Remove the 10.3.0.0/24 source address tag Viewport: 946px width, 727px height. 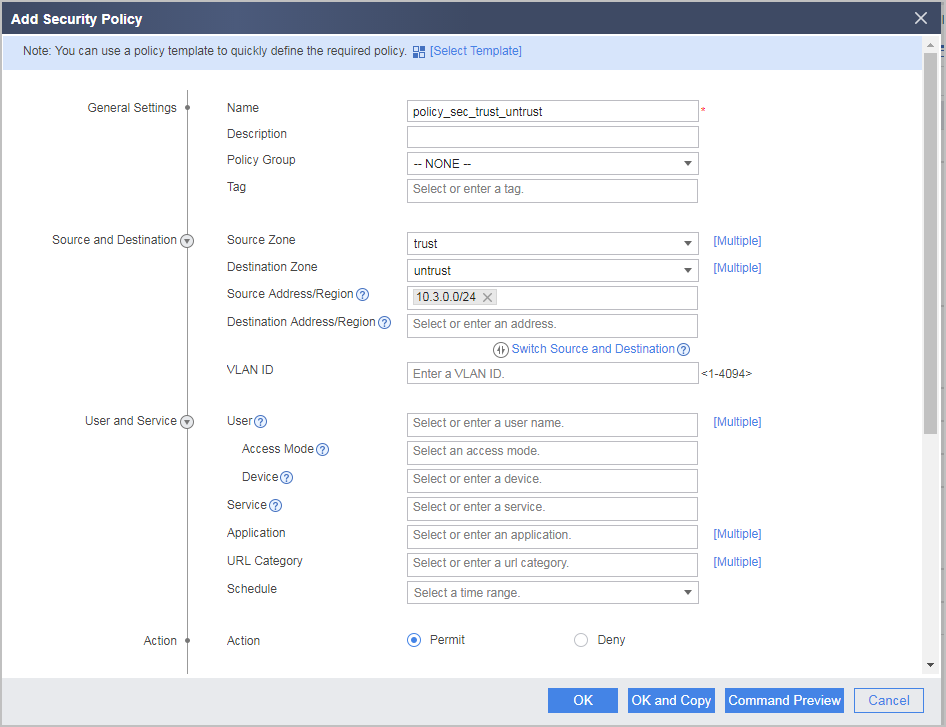487,297
